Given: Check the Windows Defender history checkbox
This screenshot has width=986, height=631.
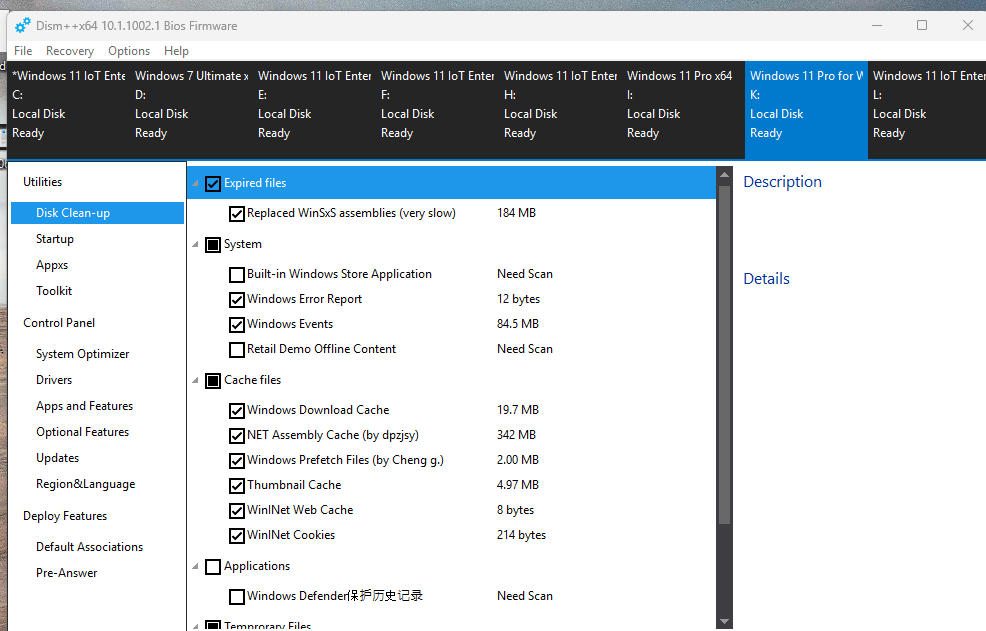Looking at the screenshot, I should (x=237, y=597).
